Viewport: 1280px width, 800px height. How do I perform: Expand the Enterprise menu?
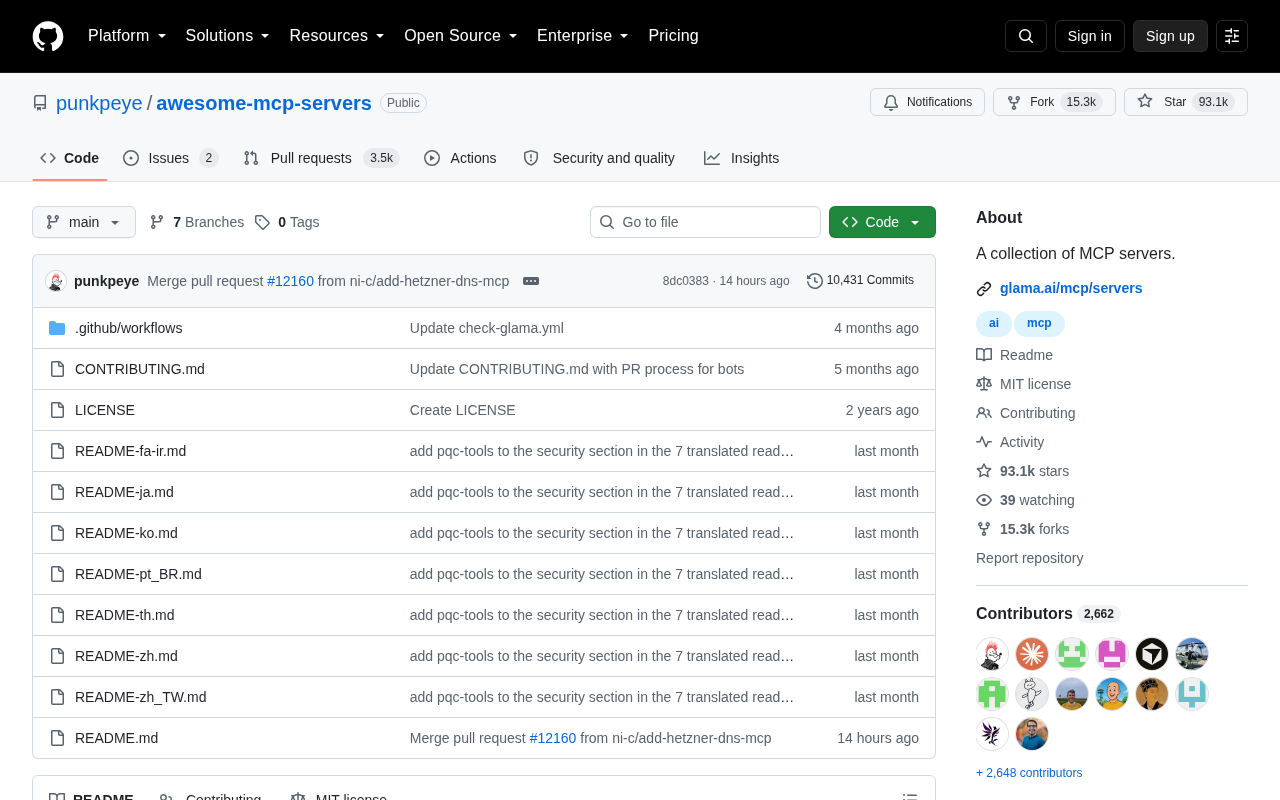pos(583,36)
